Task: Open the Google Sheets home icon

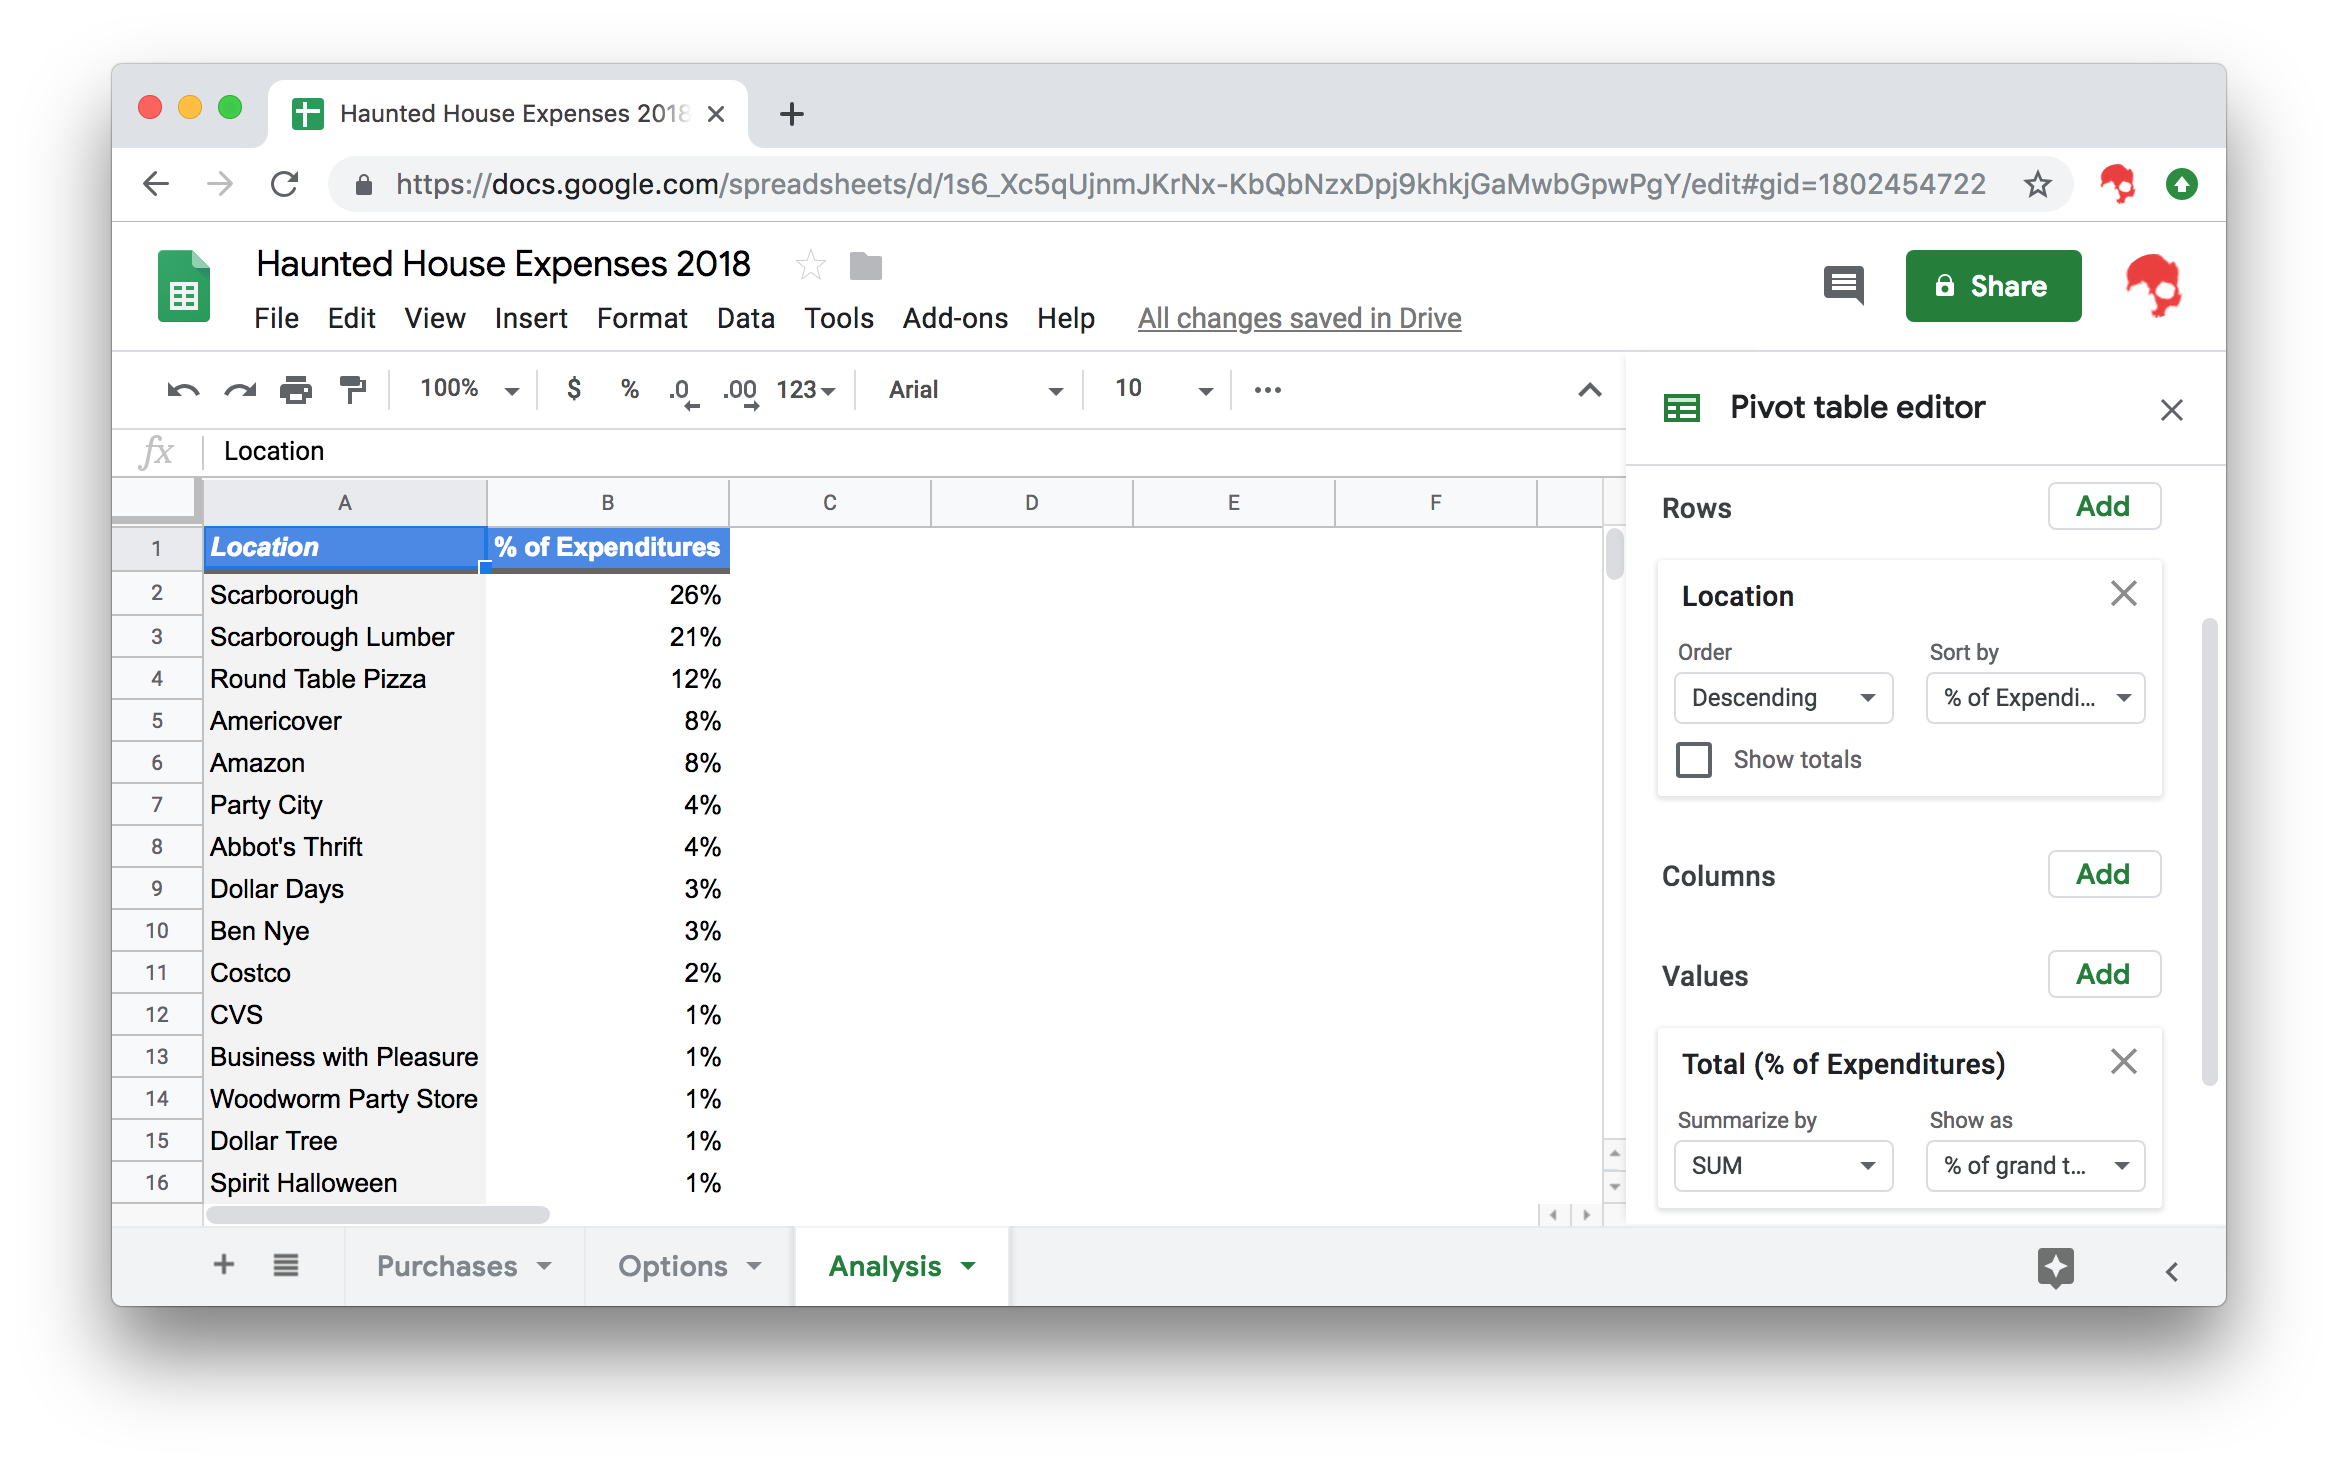Action: point(184,286)
